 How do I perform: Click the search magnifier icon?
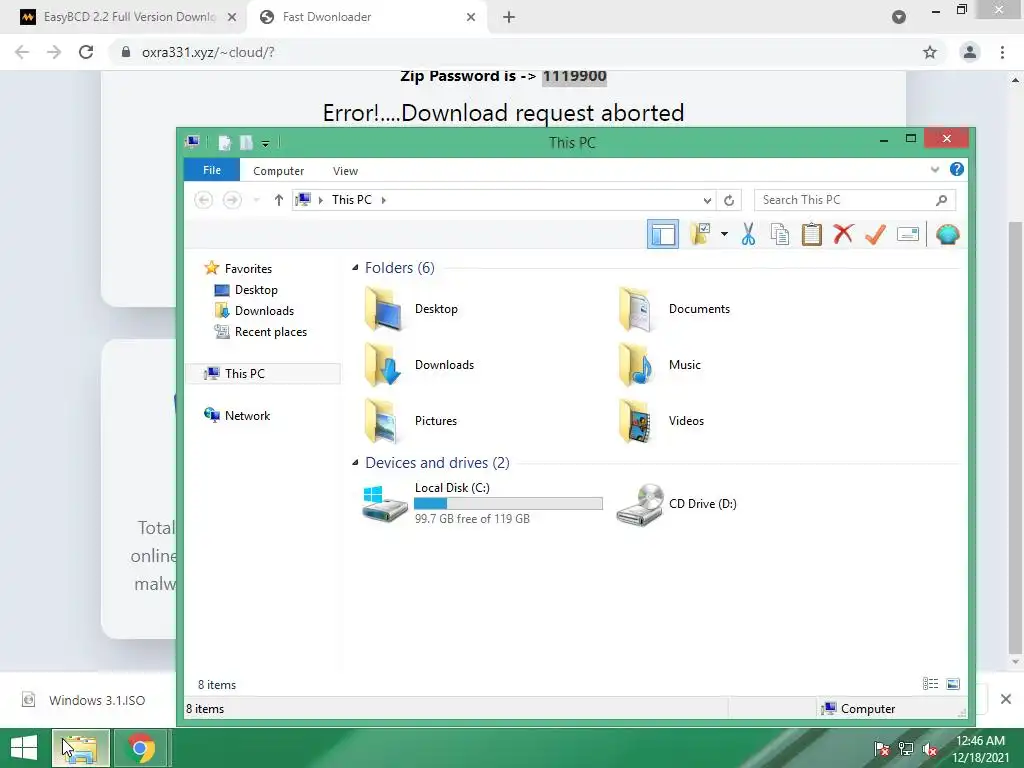[x=941, y=200]
